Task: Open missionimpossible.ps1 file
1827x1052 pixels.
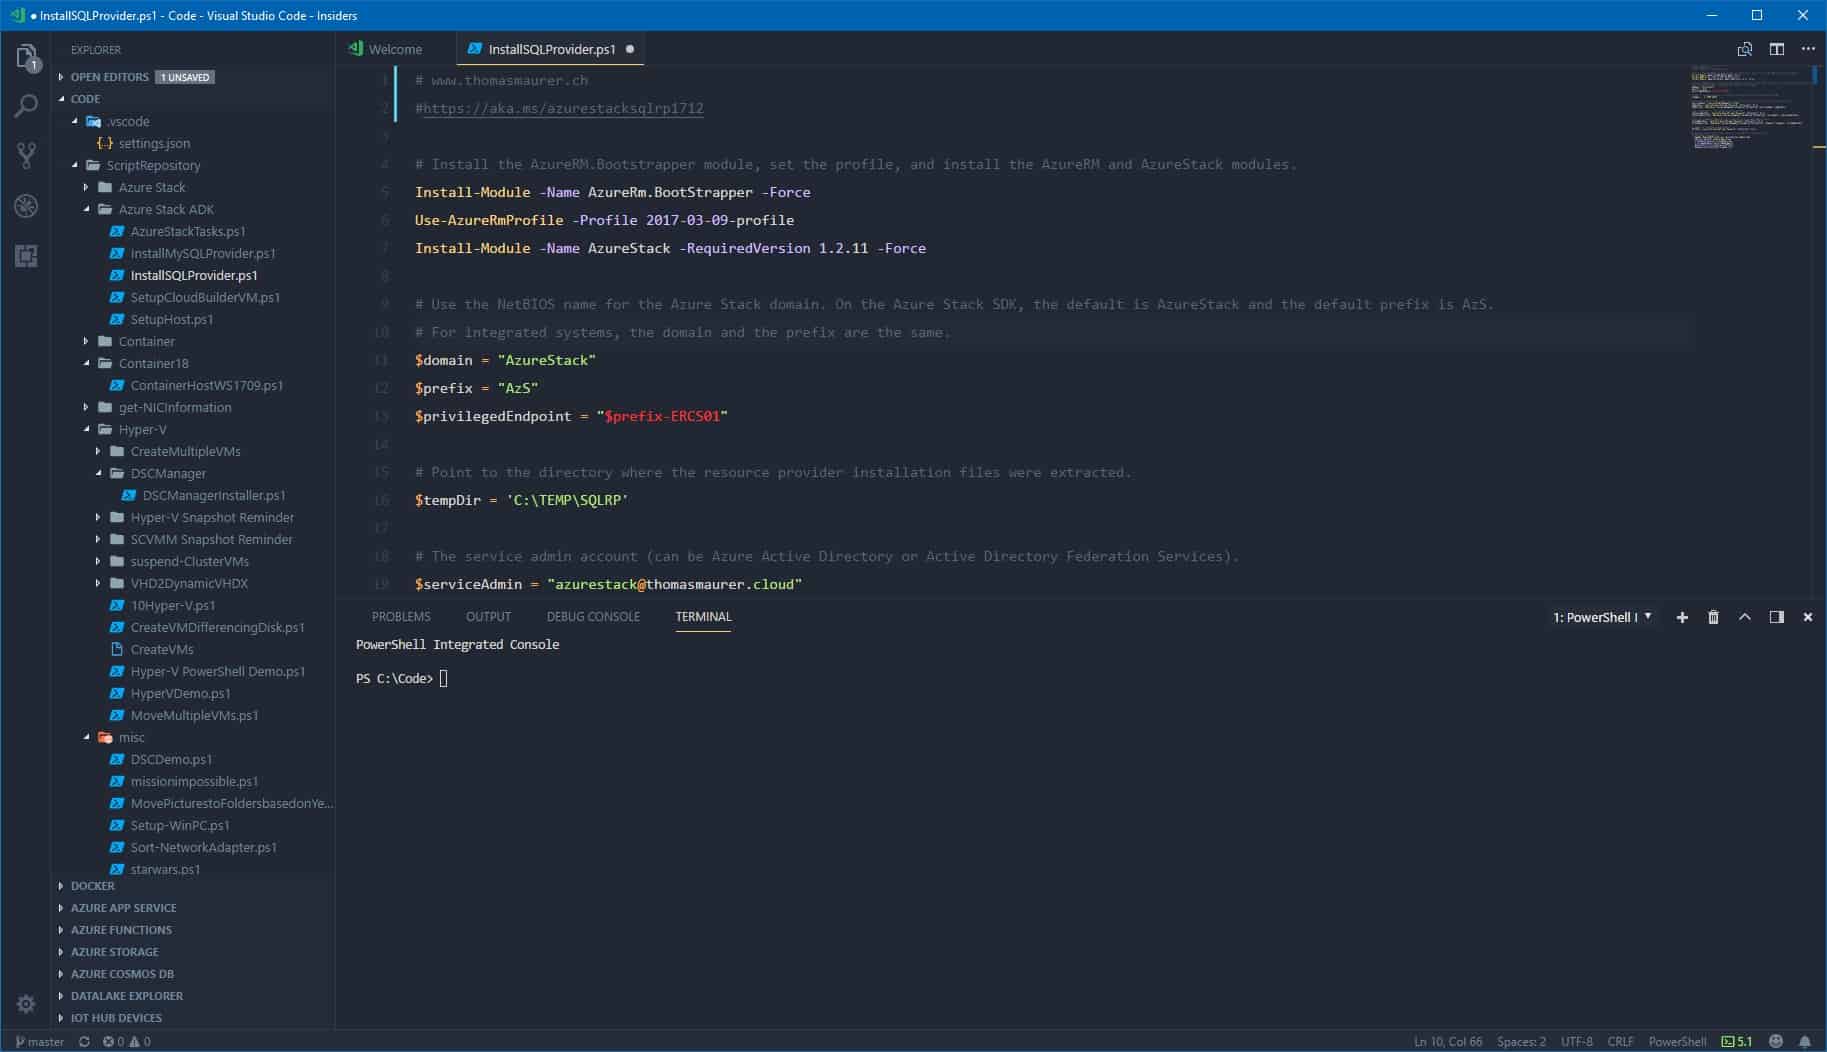Action: [194, 781]
